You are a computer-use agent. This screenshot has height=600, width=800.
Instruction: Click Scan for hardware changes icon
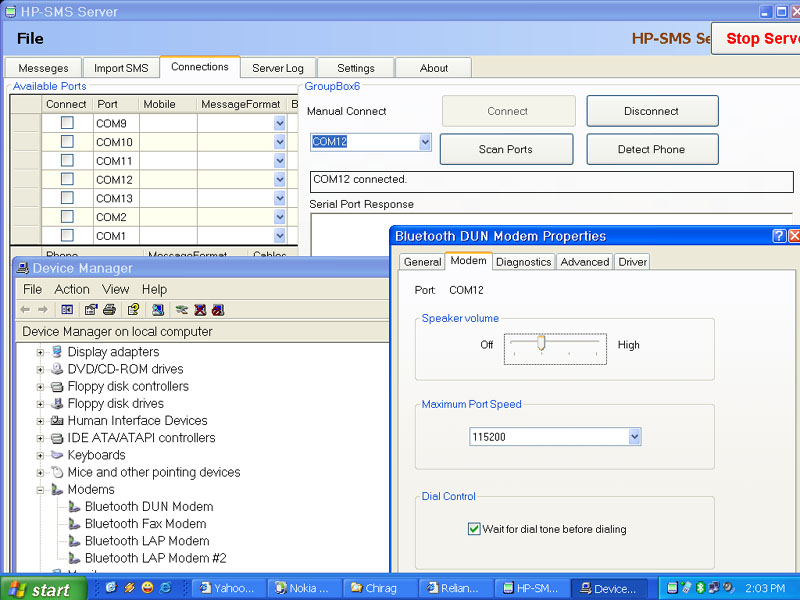[158, 310]
